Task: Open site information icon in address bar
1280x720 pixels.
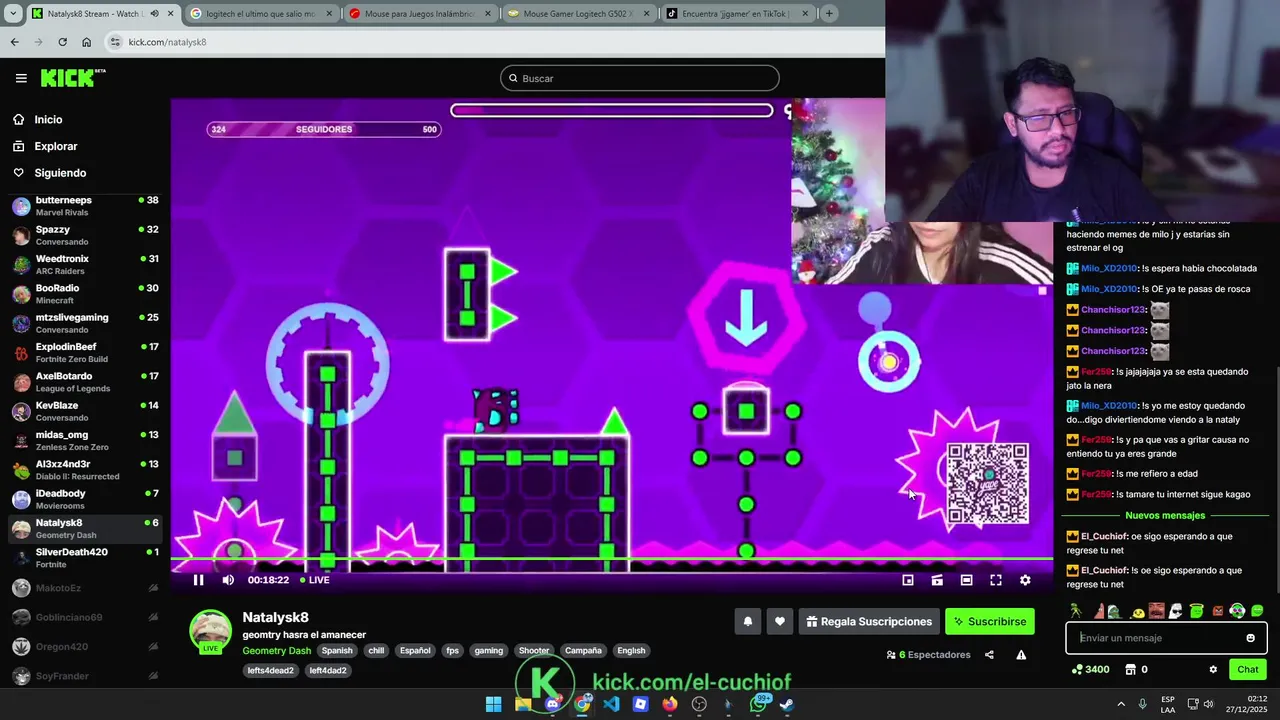Action: (x=115, y=42)
